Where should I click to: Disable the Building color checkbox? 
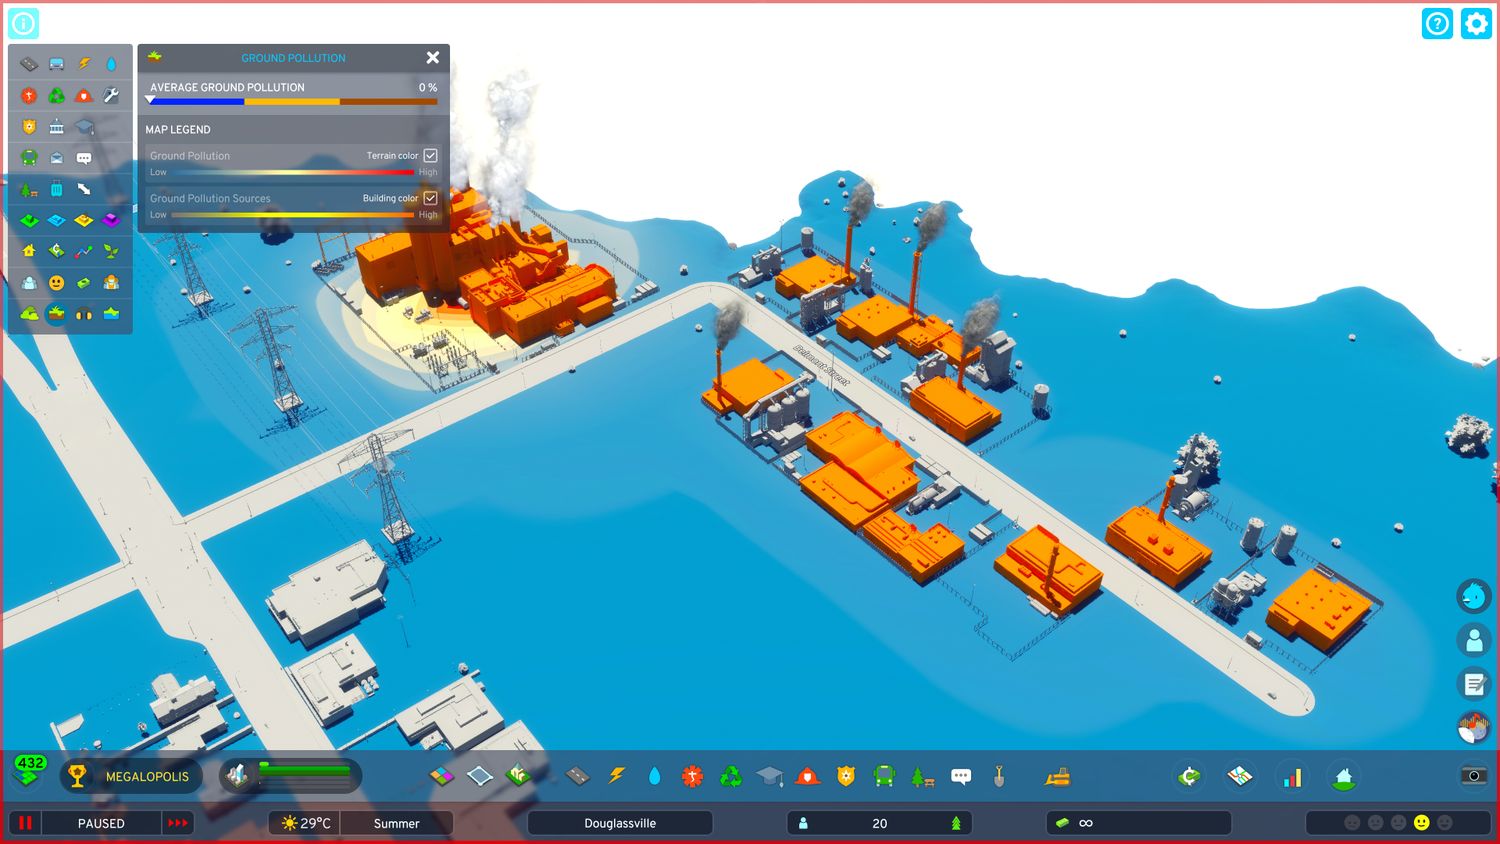tap(431, 198)
